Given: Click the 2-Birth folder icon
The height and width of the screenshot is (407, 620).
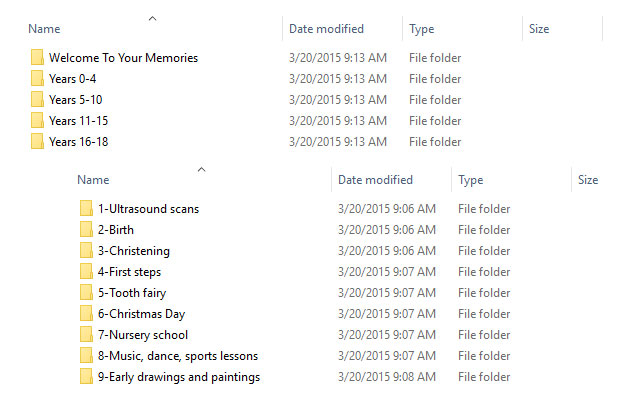Looking at the screenshot, I should tap(86, 229).
